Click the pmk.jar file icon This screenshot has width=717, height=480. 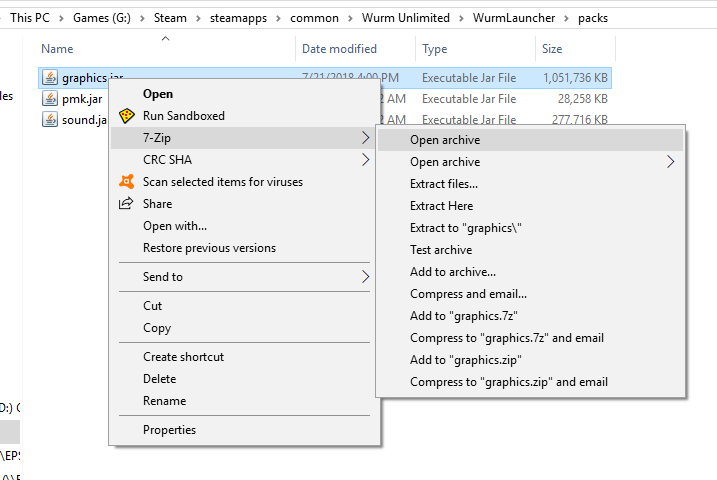click(50, 98)
